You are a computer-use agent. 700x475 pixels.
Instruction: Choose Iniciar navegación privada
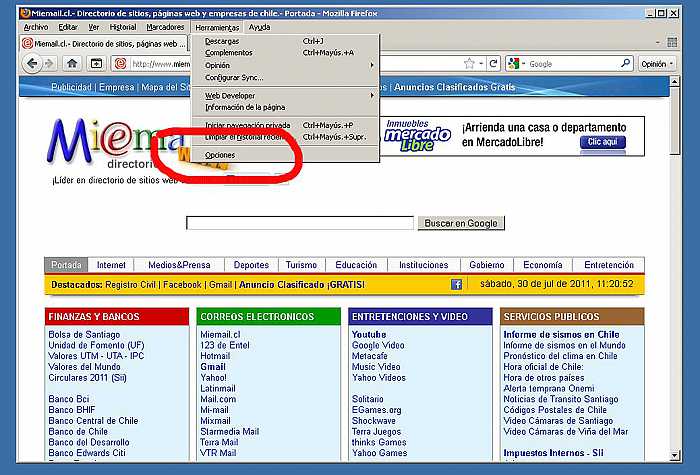click(285, 125)
